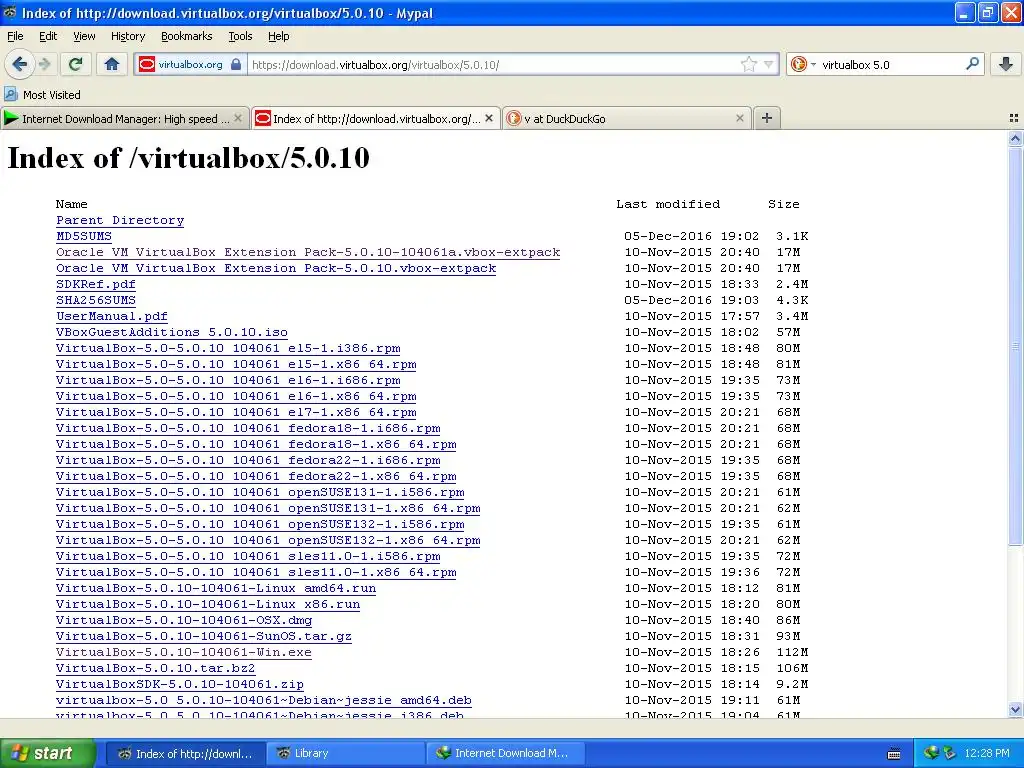Click the padlock security icon in address bar
1024x768 pixels.
(236, 64)
